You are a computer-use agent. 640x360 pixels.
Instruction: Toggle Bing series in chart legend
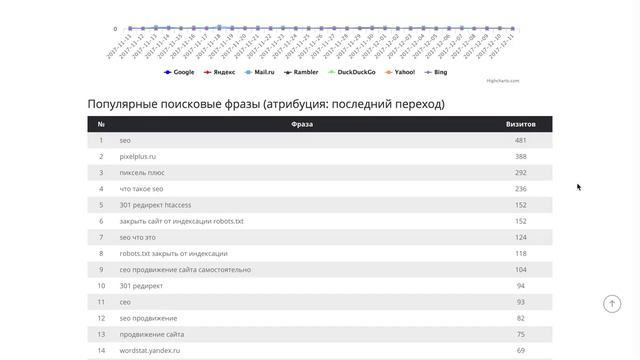point(436,72)
